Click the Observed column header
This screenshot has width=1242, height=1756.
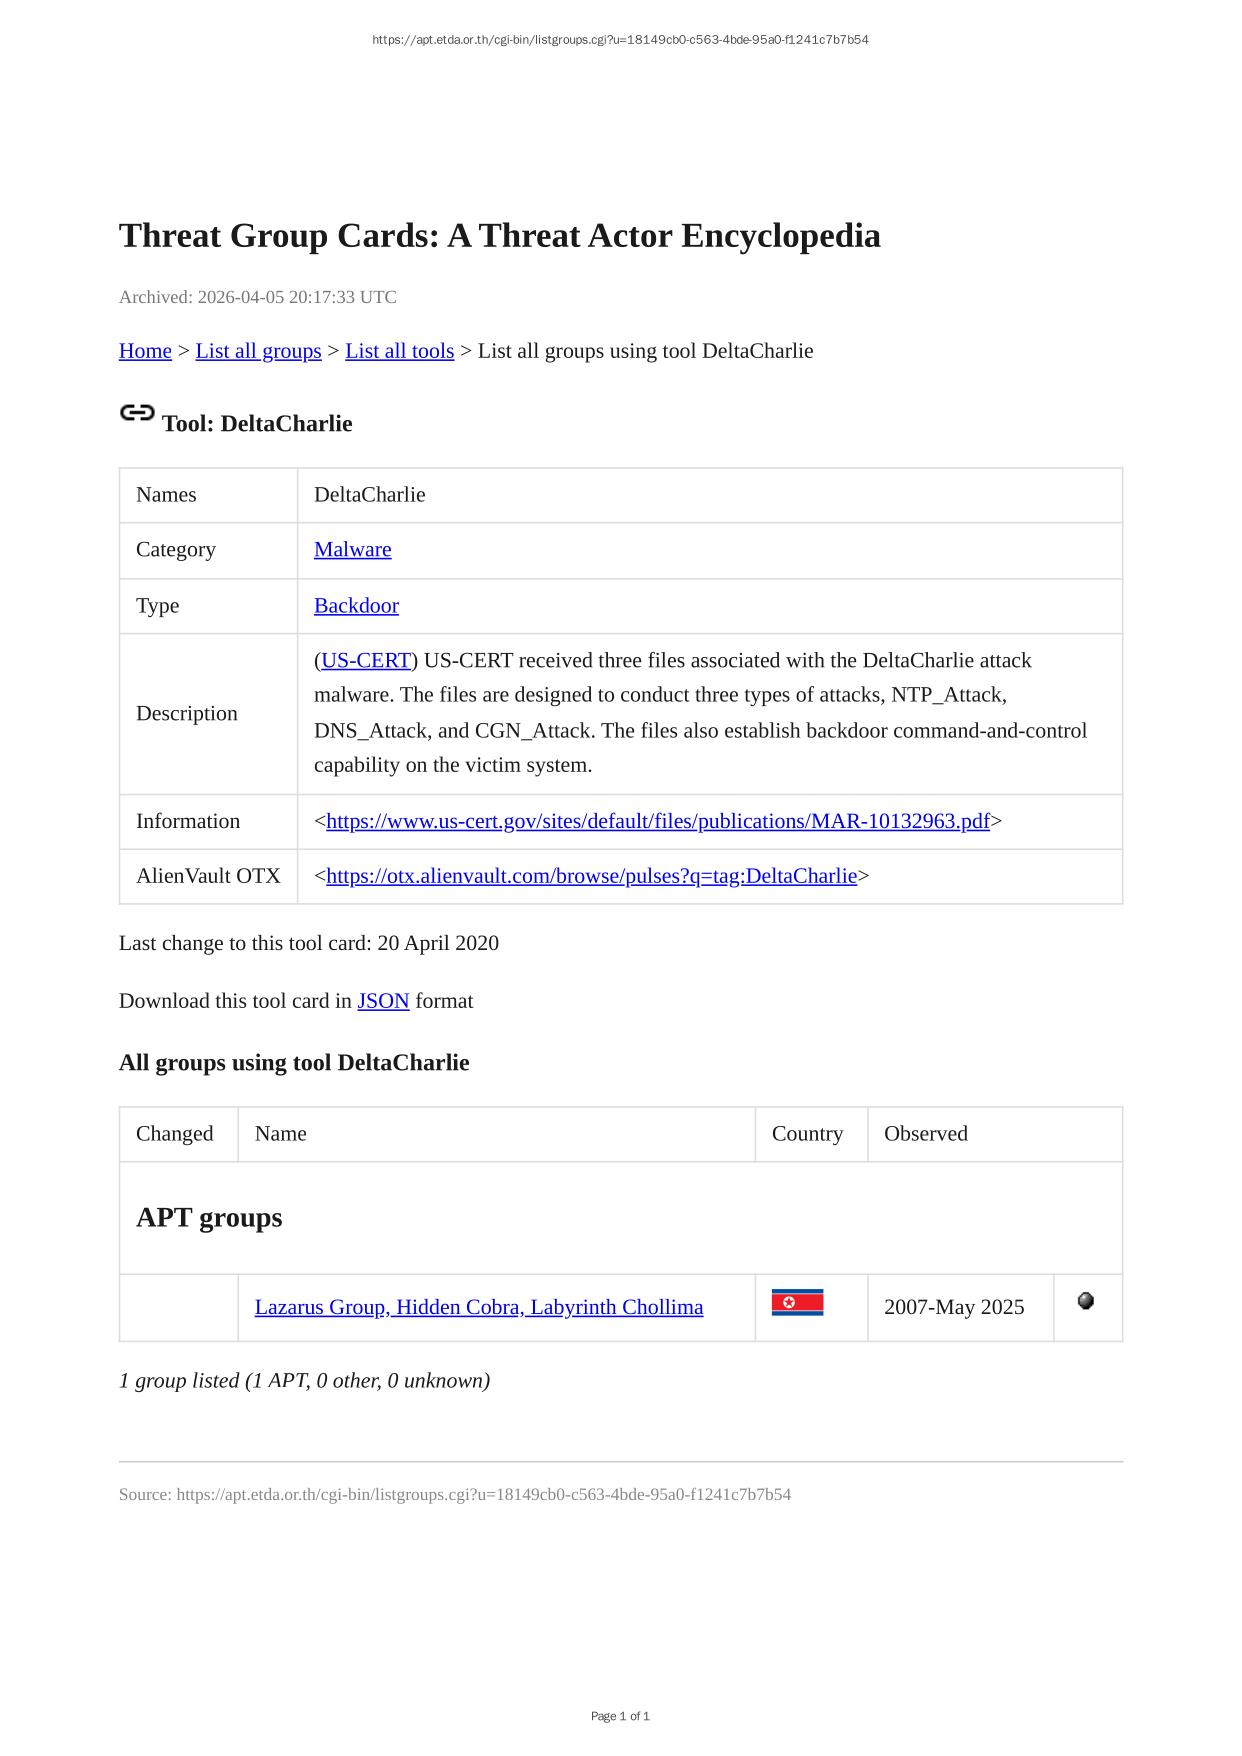pos(925,1134)
